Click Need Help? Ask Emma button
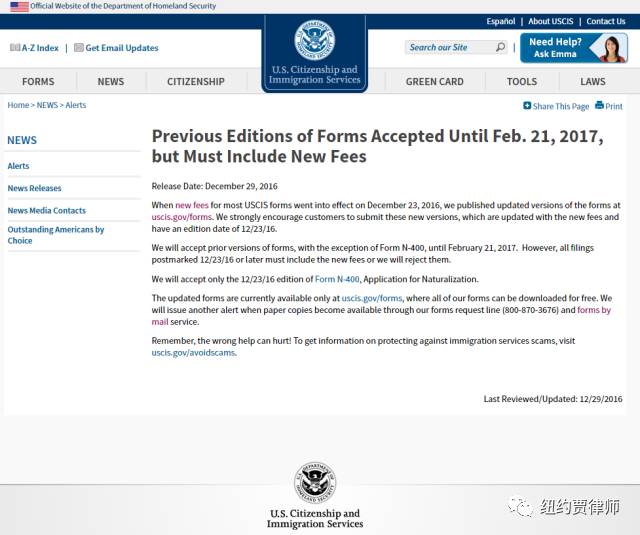This screenshot has height=535, width=640. 573,48
